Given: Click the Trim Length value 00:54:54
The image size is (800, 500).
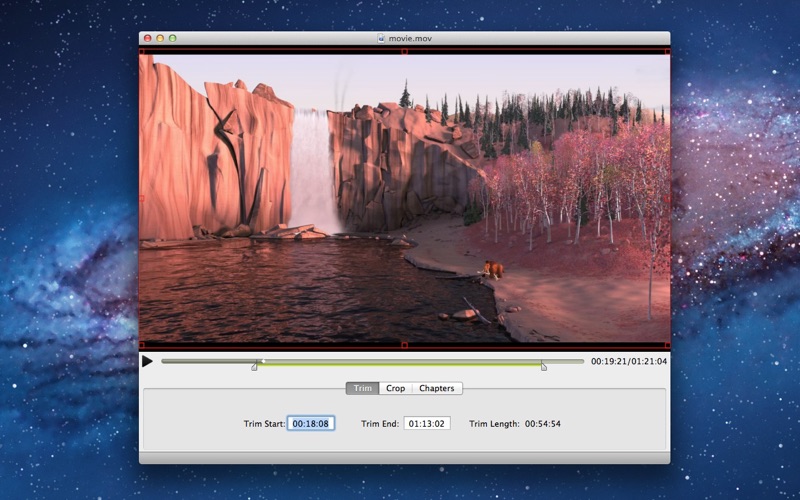Looking at the screenshot, I should click(543, 423).
